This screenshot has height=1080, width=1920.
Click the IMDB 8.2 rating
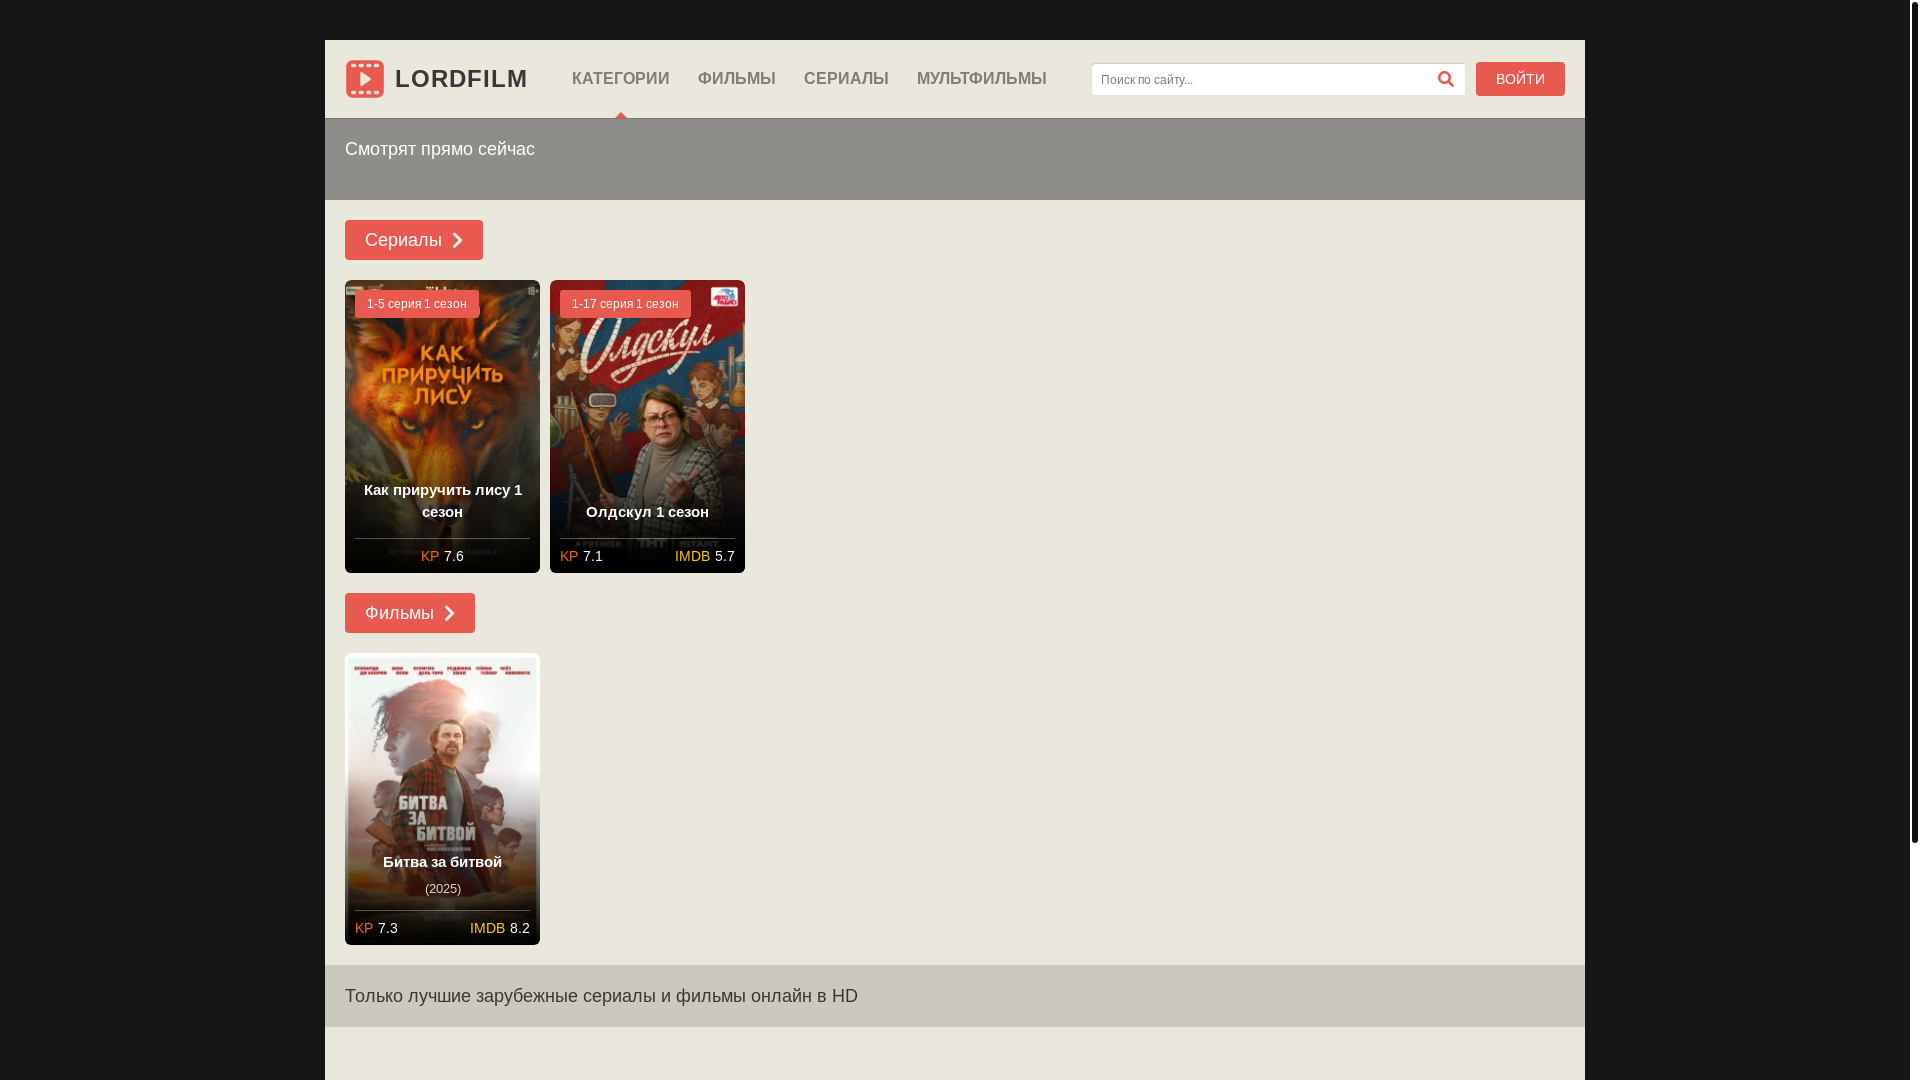pos(500,928)
